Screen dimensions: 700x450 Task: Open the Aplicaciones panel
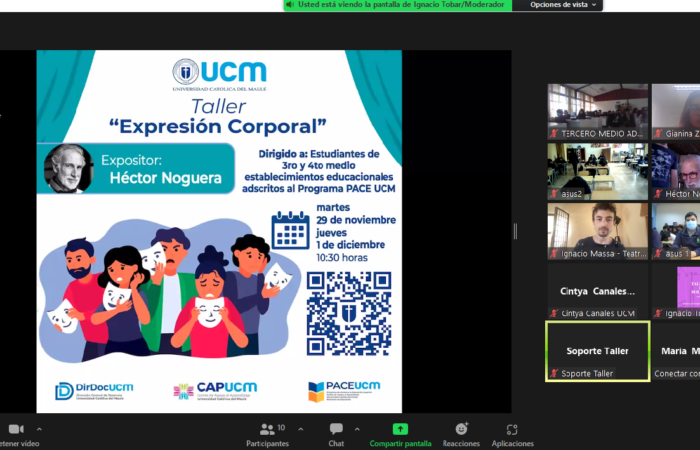[x=512, y=435]
